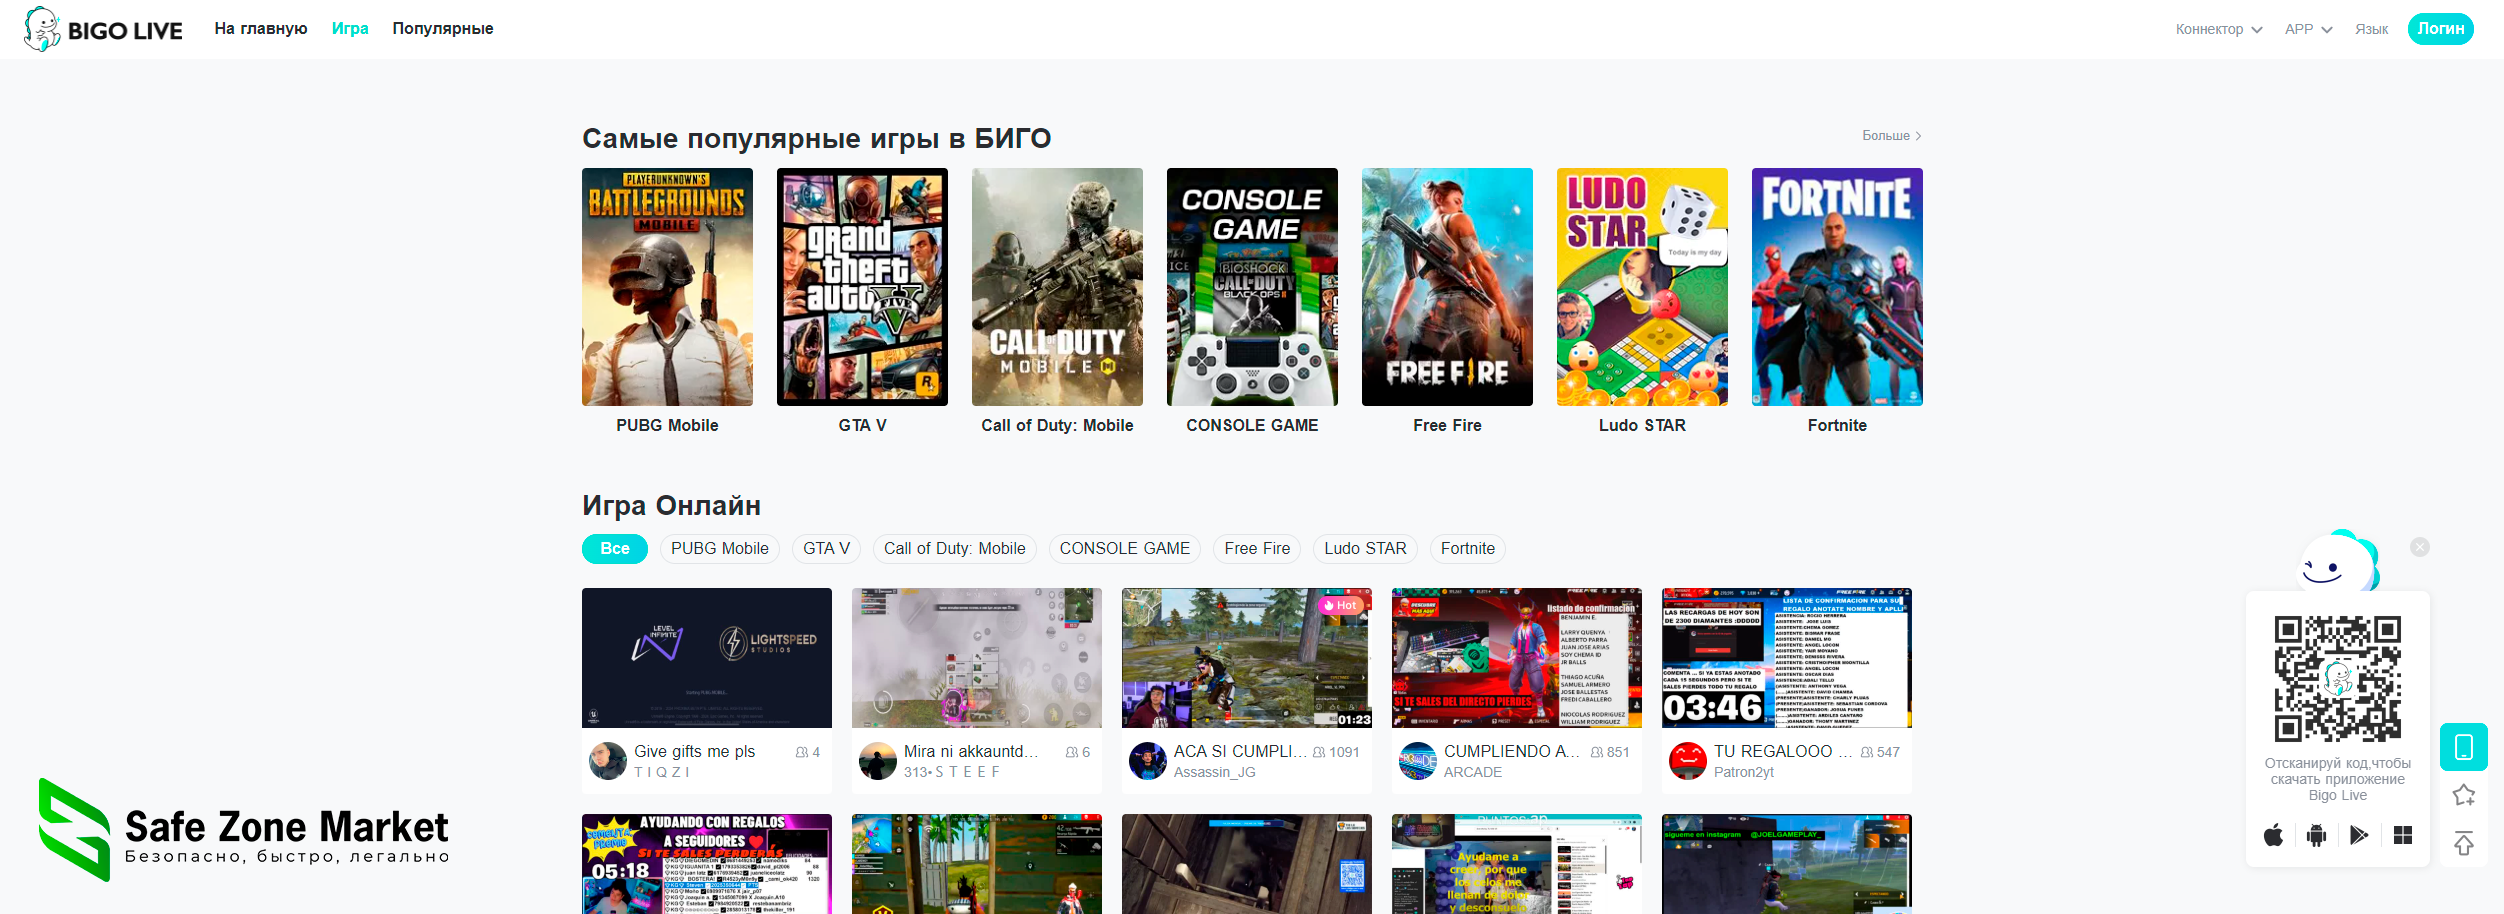Expand the Коннектор dropdown
The width and height of the screenshot is (2504, 914).
(x=2218, y=29)
